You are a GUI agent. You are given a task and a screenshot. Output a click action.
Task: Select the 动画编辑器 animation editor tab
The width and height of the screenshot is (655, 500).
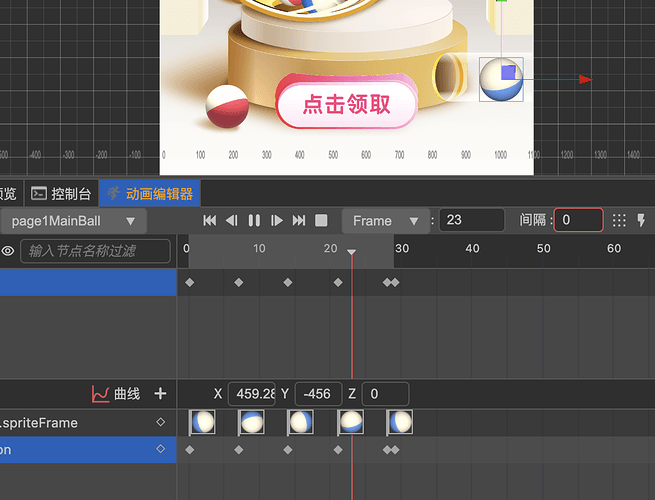[x=150, y=194]
